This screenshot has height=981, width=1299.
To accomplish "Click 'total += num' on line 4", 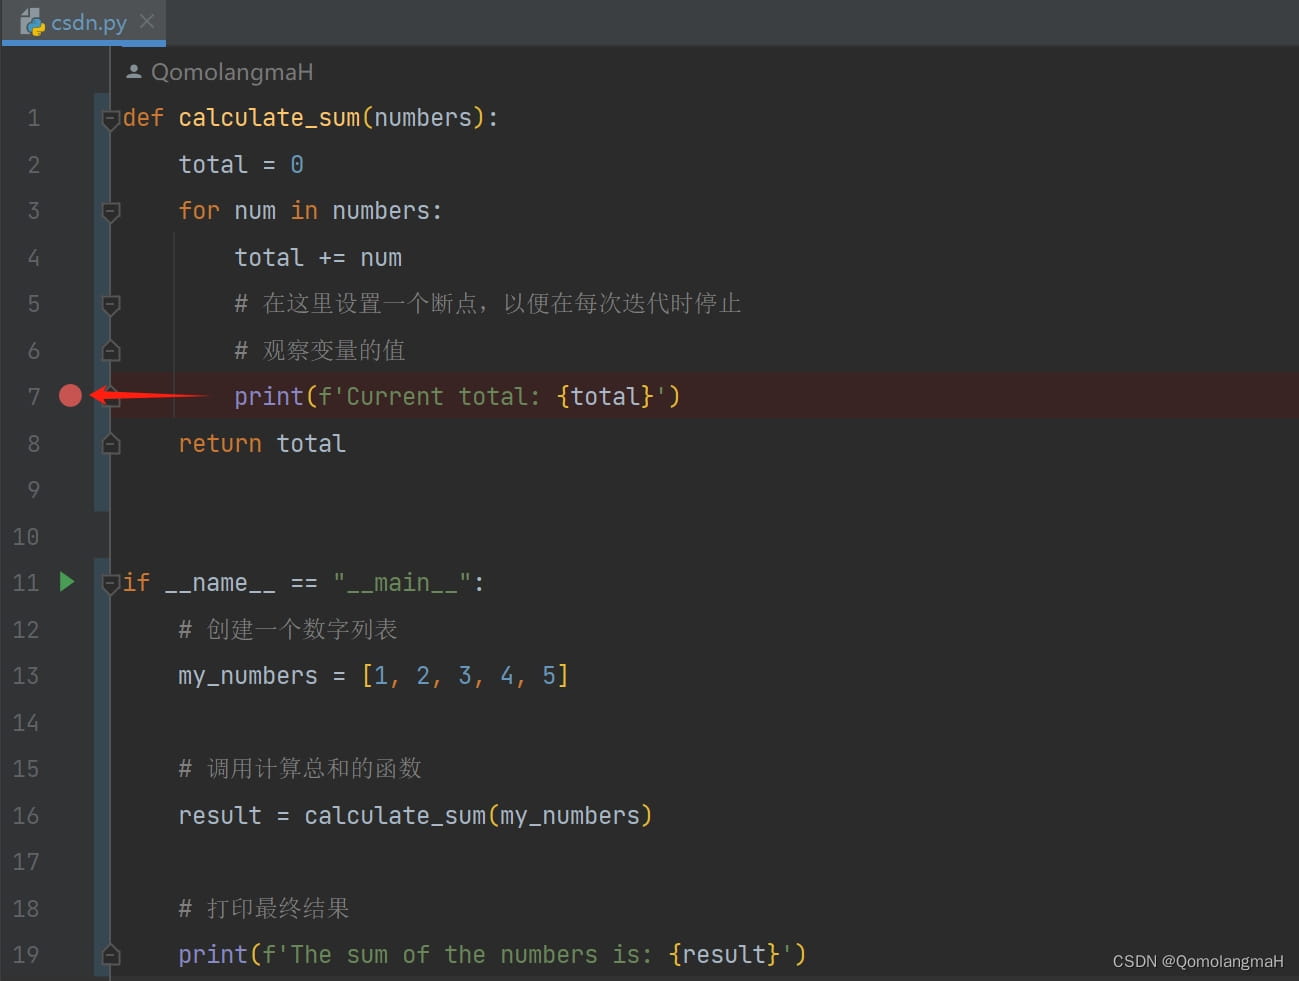I will (x=318, y=258).
